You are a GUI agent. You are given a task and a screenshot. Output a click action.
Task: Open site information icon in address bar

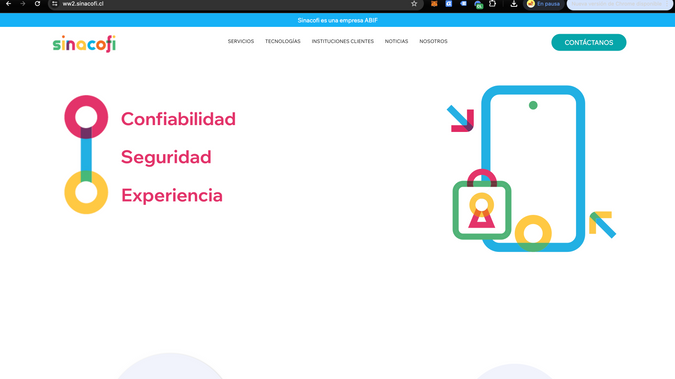pyautogui.click(x=55, y=3)
